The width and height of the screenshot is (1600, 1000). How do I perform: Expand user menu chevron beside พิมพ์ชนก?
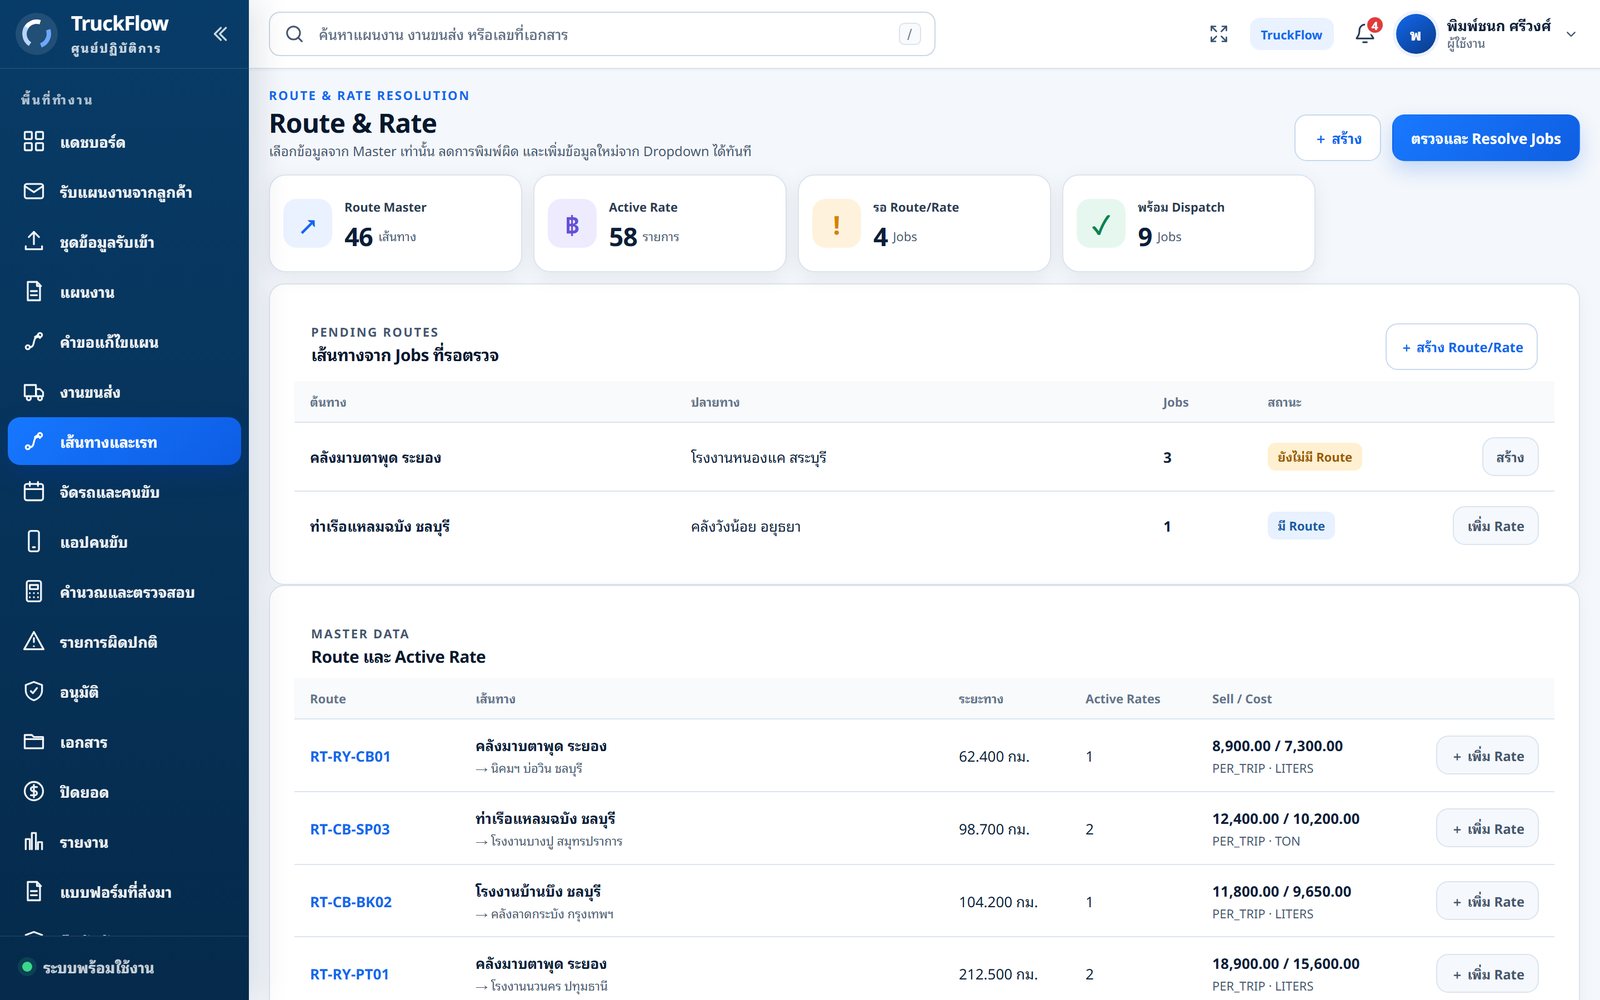tap(1570, 34)
